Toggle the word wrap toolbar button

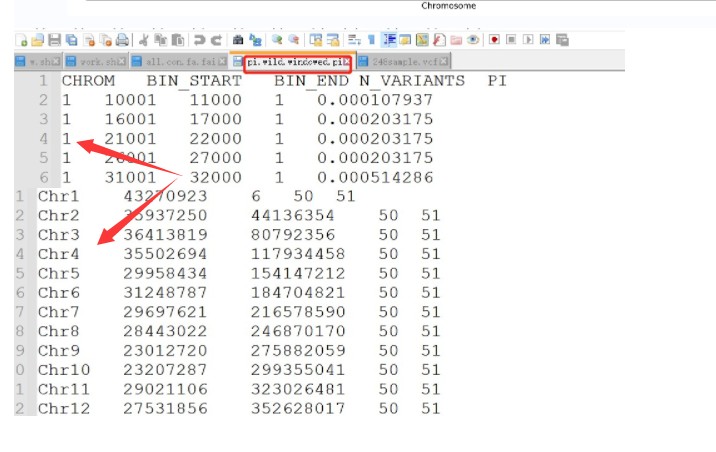pos(353,40)
